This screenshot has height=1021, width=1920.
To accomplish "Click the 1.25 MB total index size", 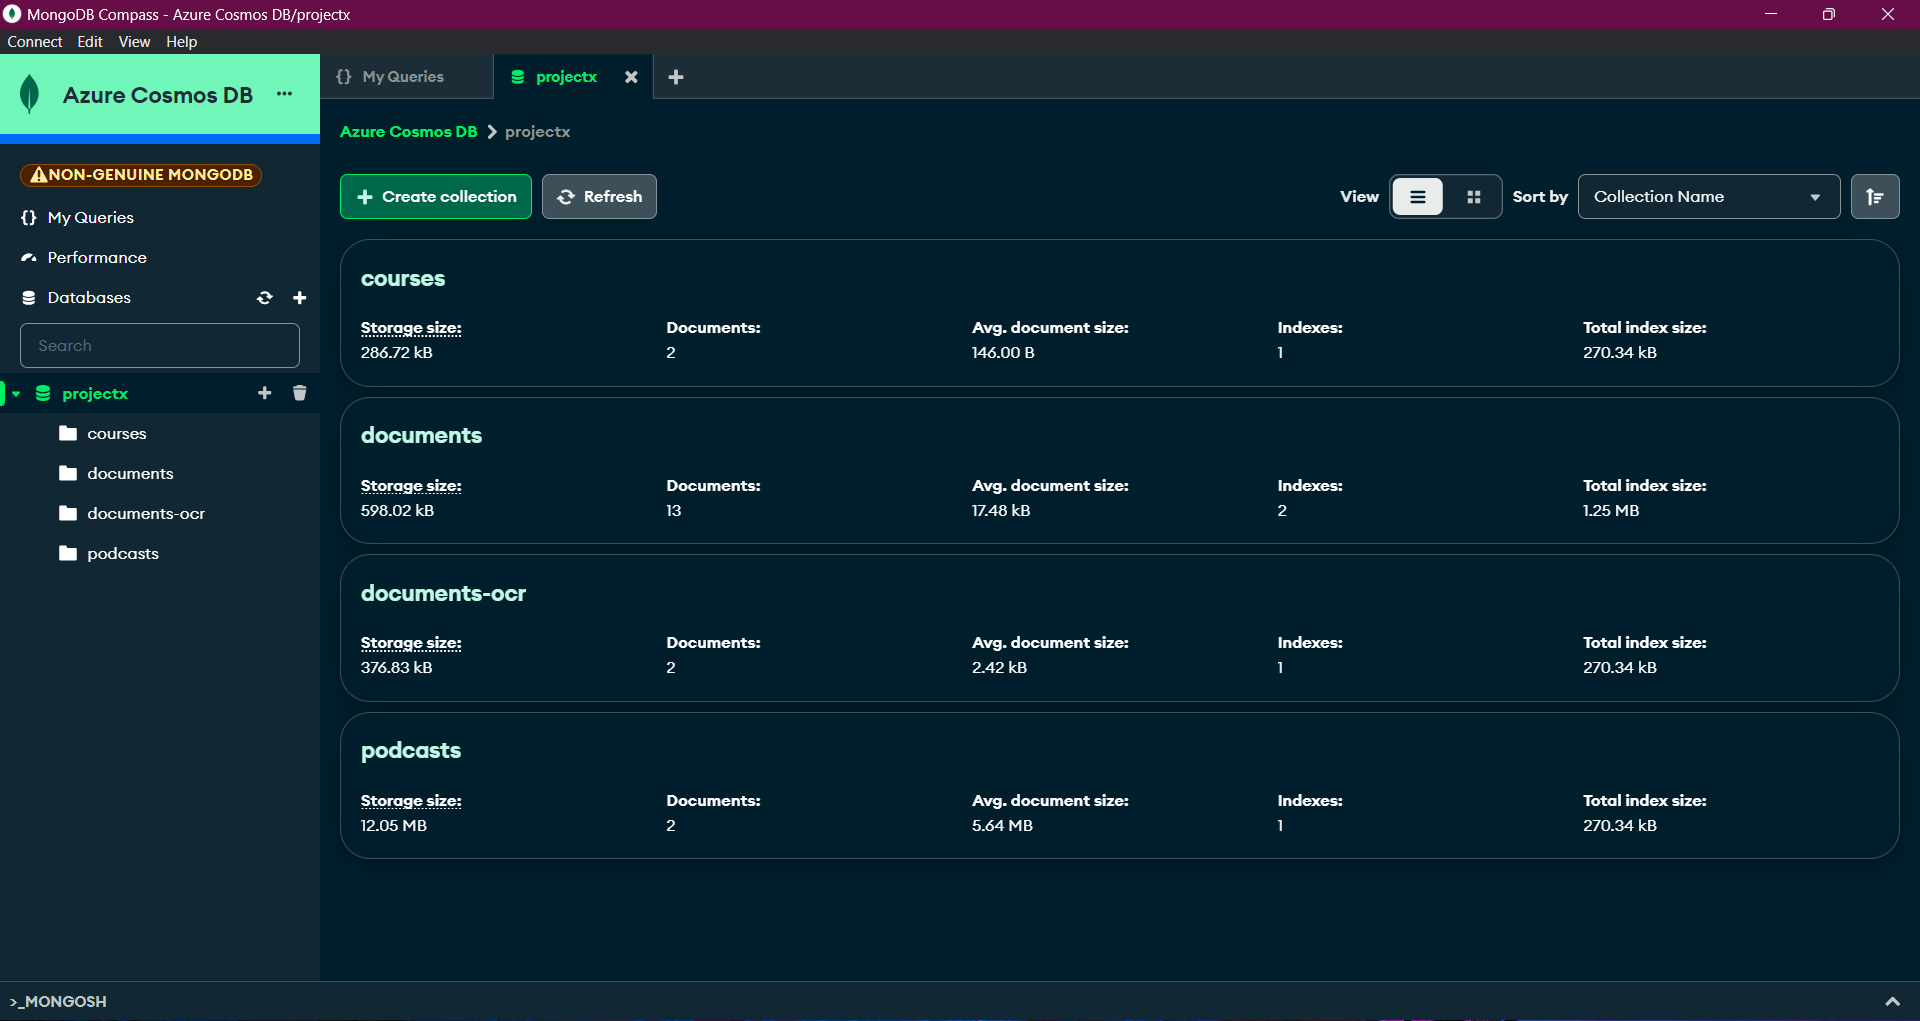I will coord(1611,511).
